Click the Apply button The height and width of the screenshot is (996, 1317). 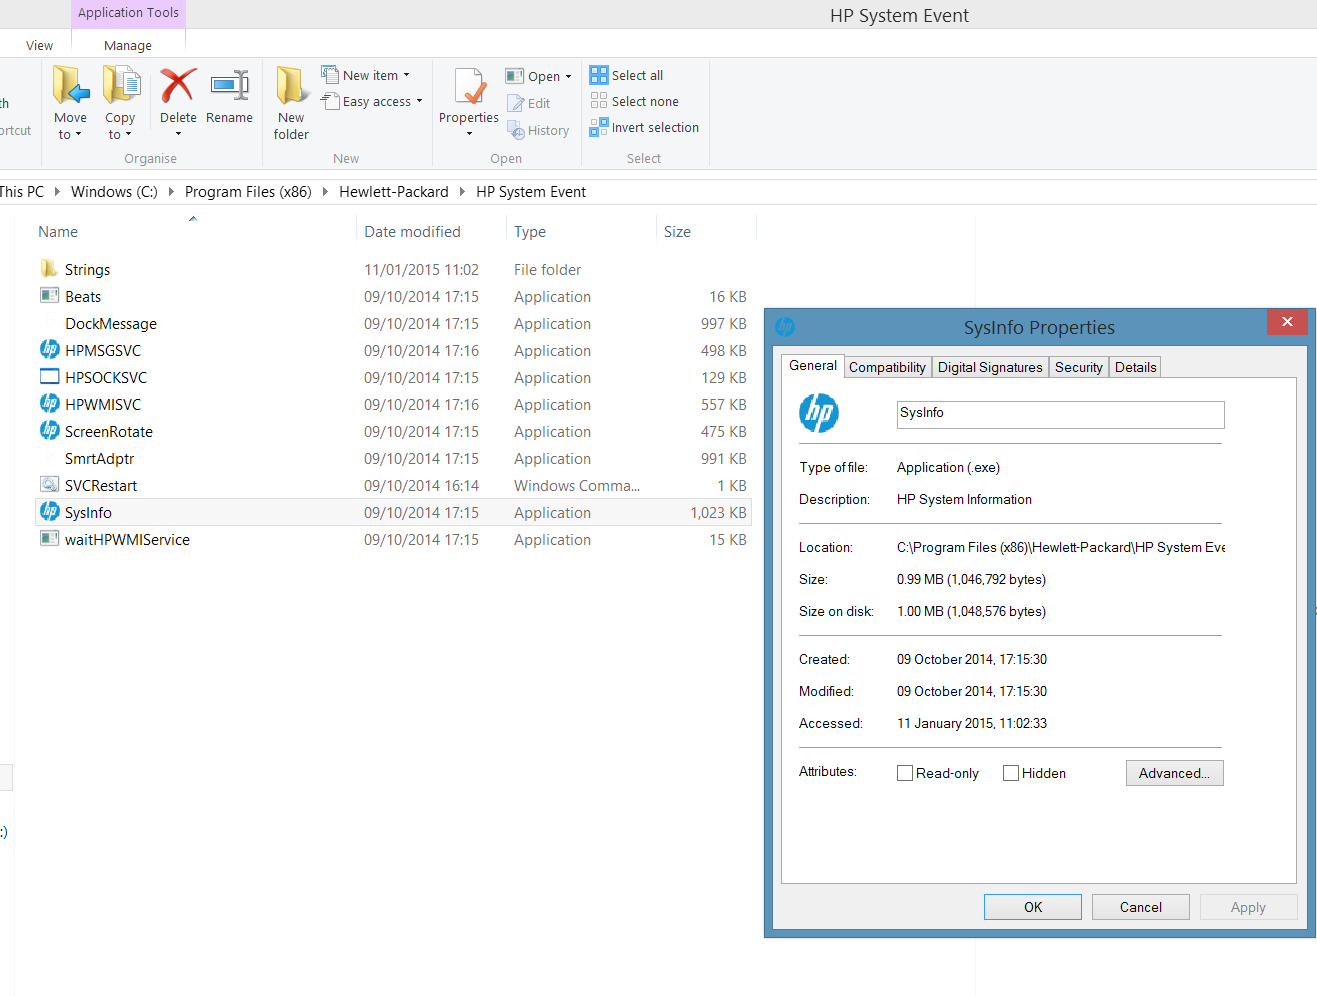click(x=1248, y=907)
